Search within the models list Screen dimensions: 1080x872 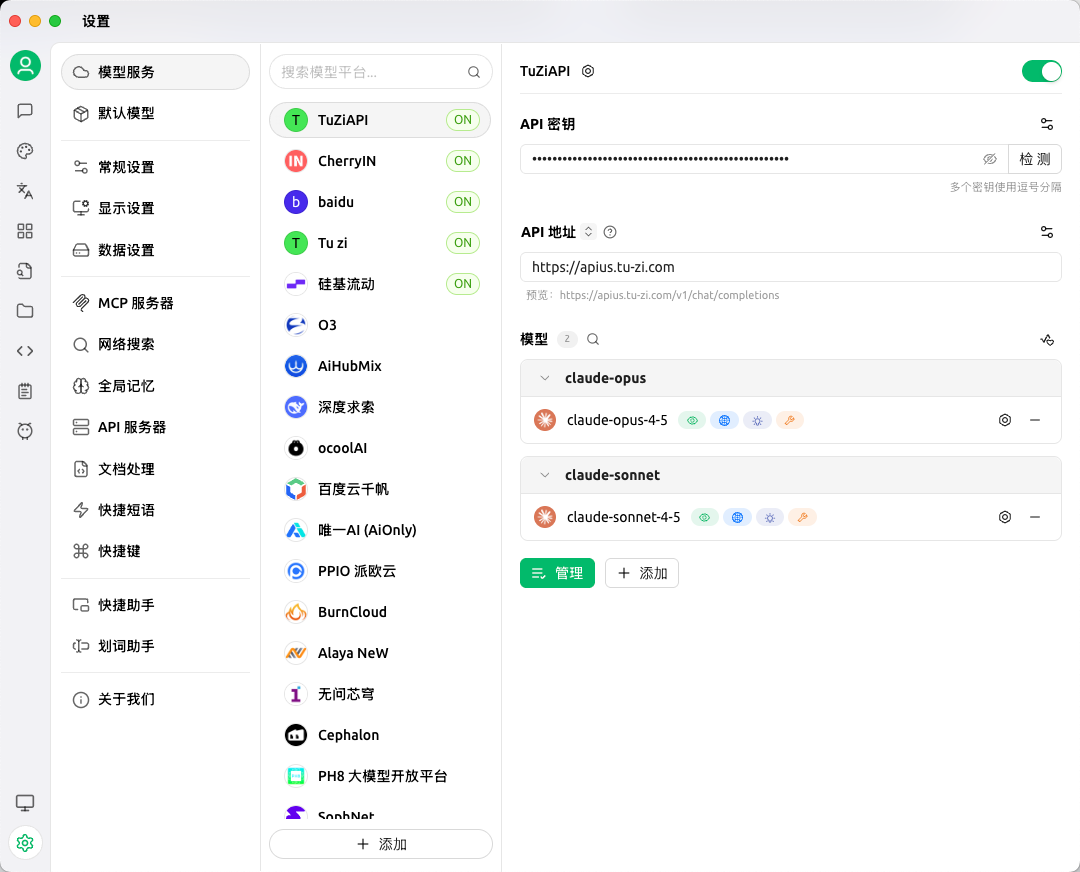click(x=593, y=339)
